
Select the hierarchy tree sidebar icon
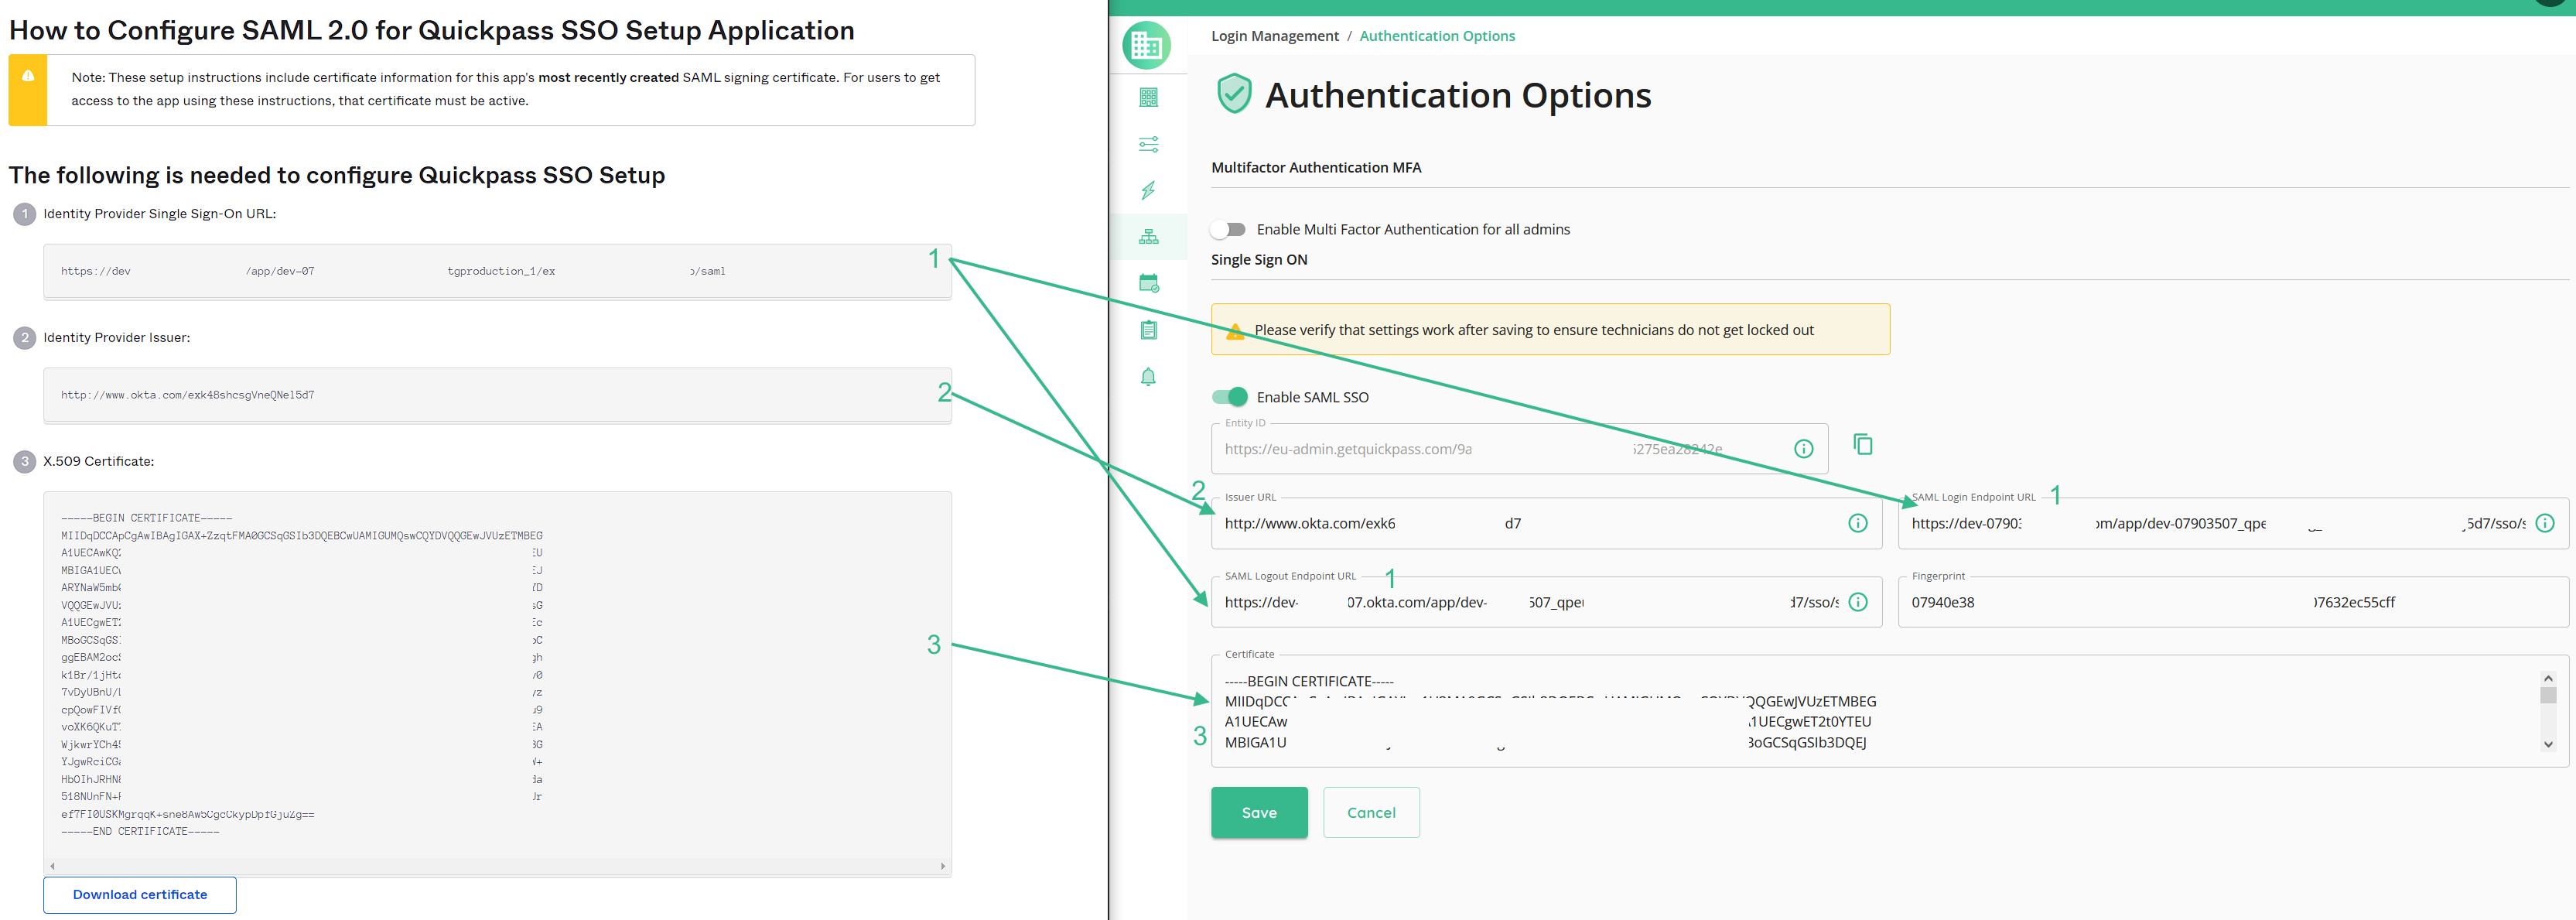pos(1148,237)
